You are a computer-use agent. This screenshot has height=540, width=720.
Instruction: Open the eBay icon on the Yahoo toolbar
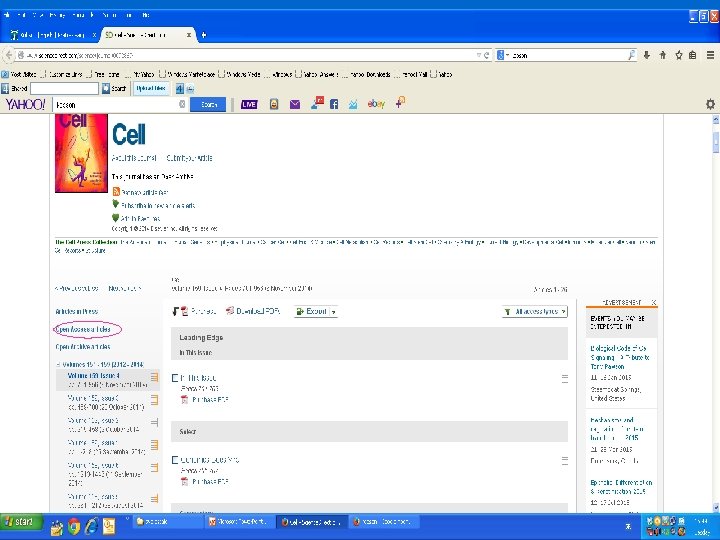pyautogui.click(x=376, y=104)
